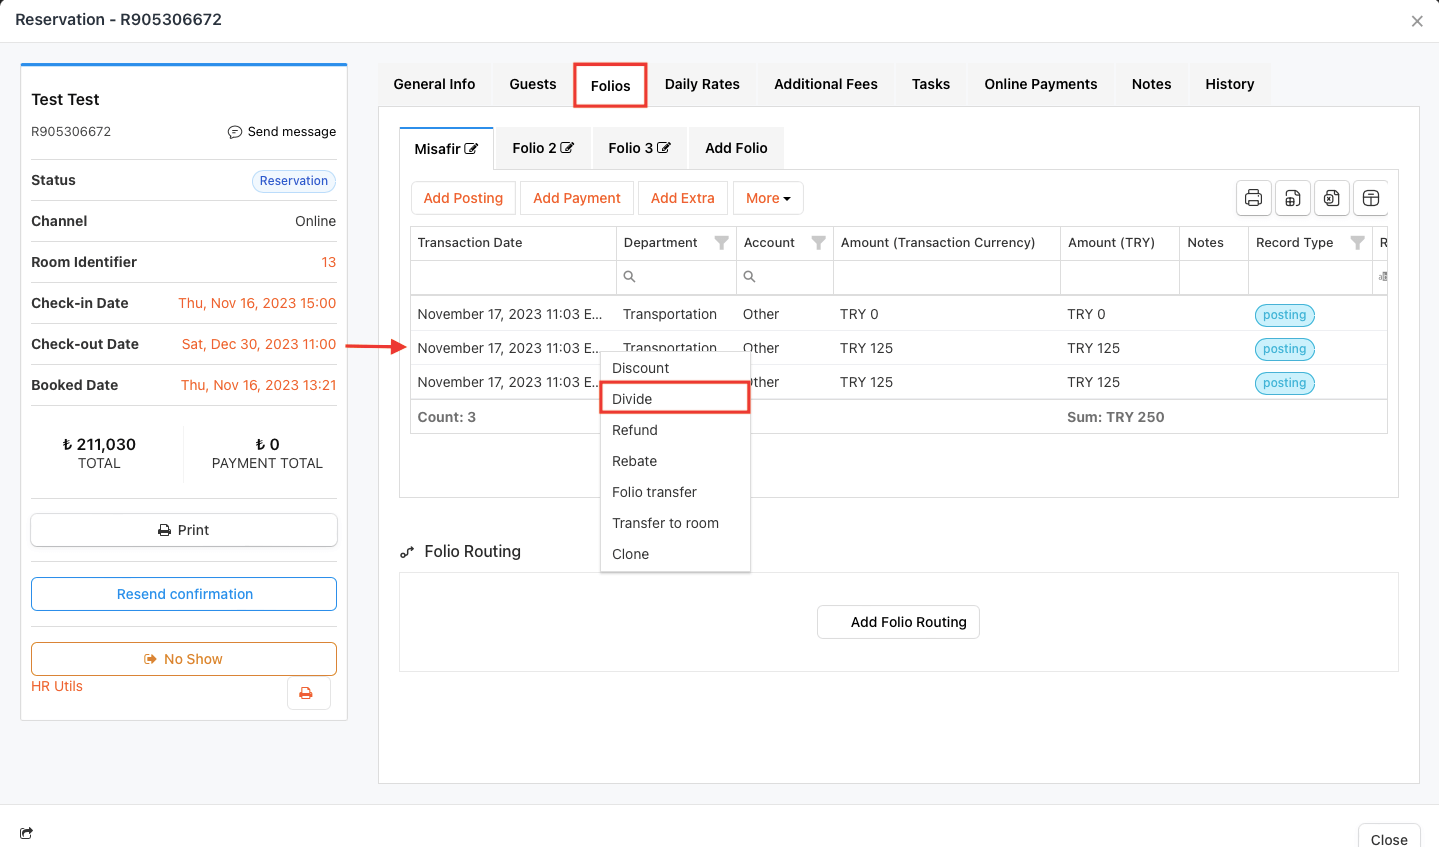Click the edit icon on Folio 3 tab
Viewport: 1439px width, 847px height.
664,148
